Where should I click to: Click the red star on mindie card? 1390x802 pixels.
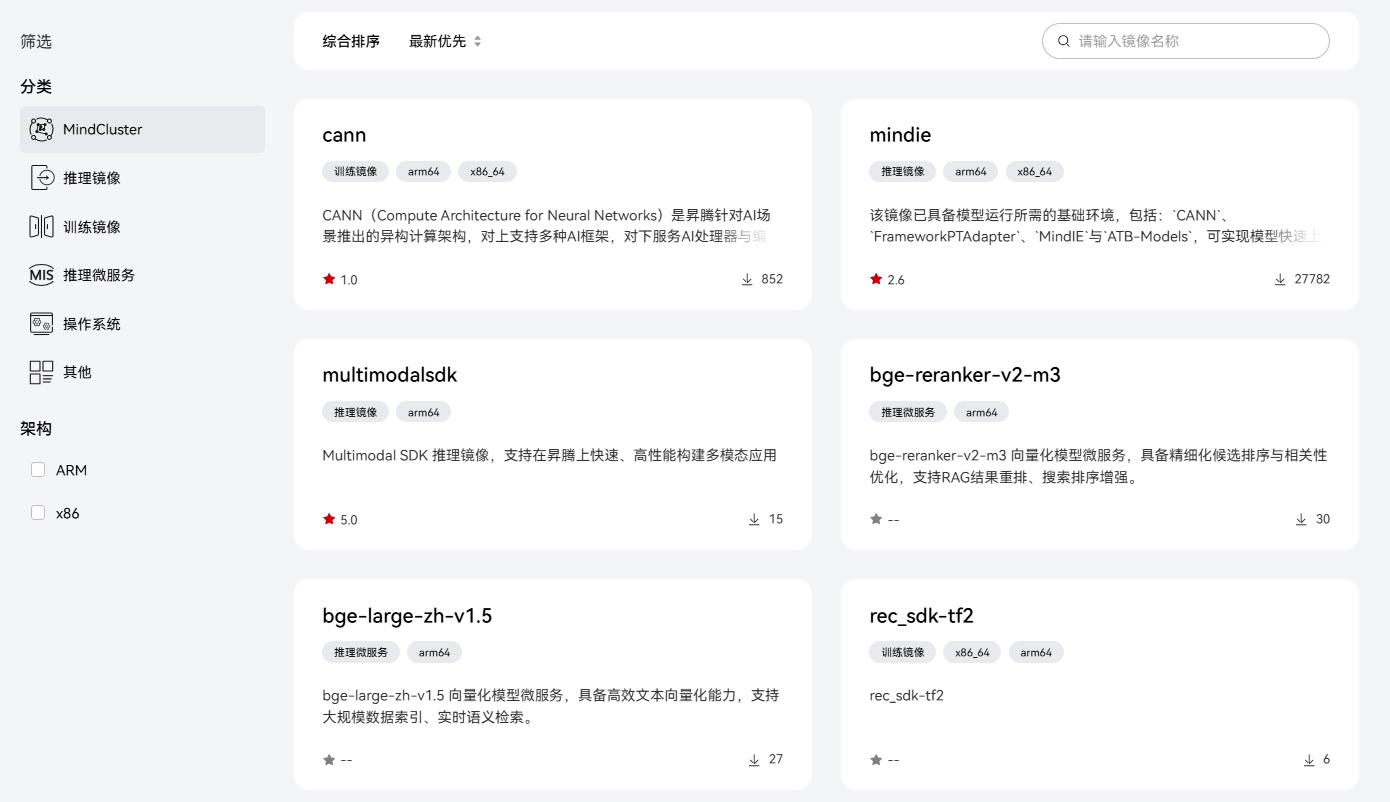(876, 279)
